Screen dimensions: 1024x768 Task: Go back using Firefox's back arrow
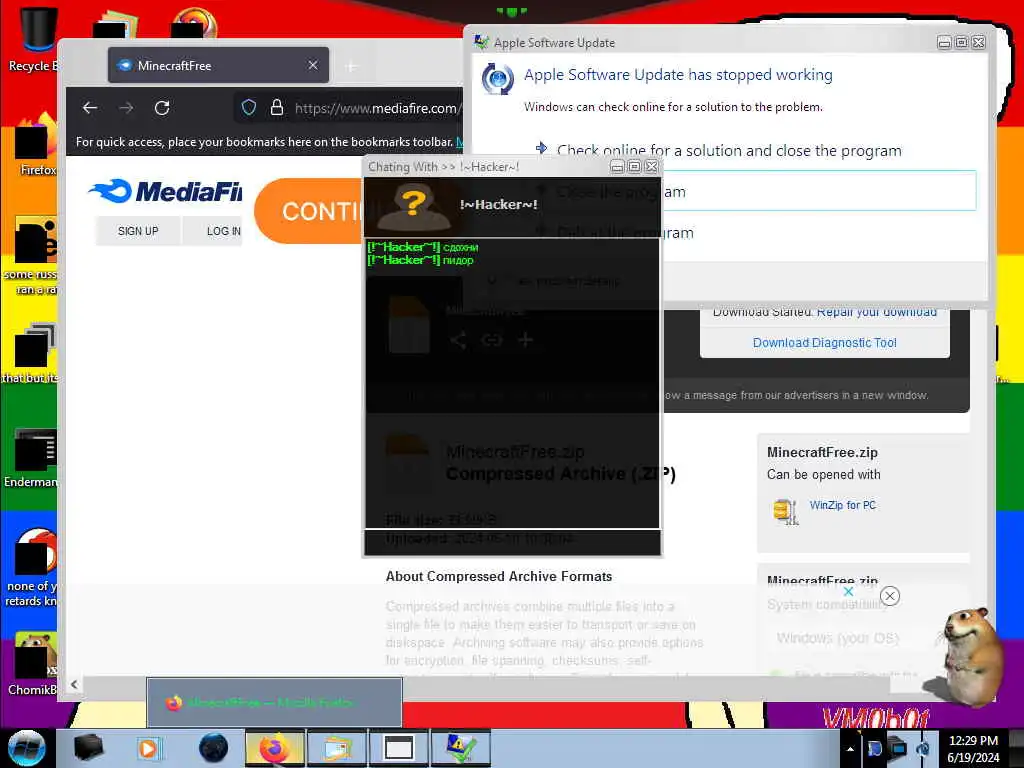(90, 108)
